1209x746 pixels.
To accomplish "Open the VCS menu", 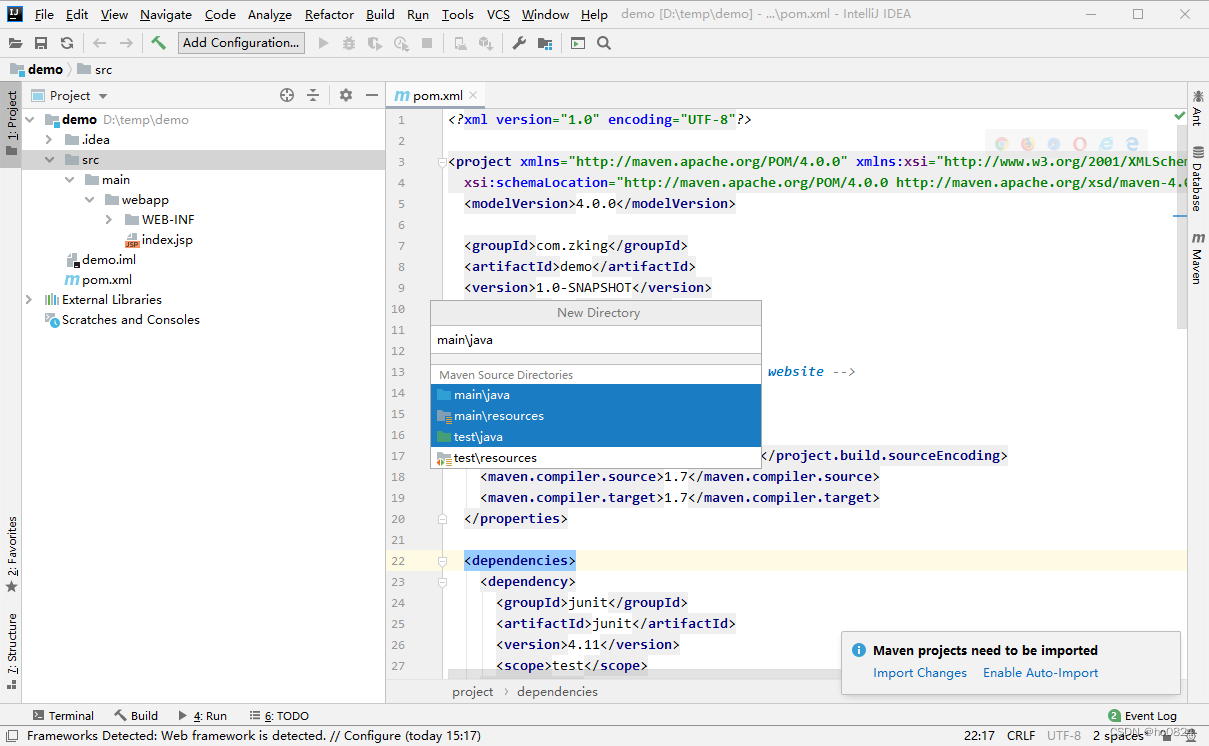I will [498, 15].
